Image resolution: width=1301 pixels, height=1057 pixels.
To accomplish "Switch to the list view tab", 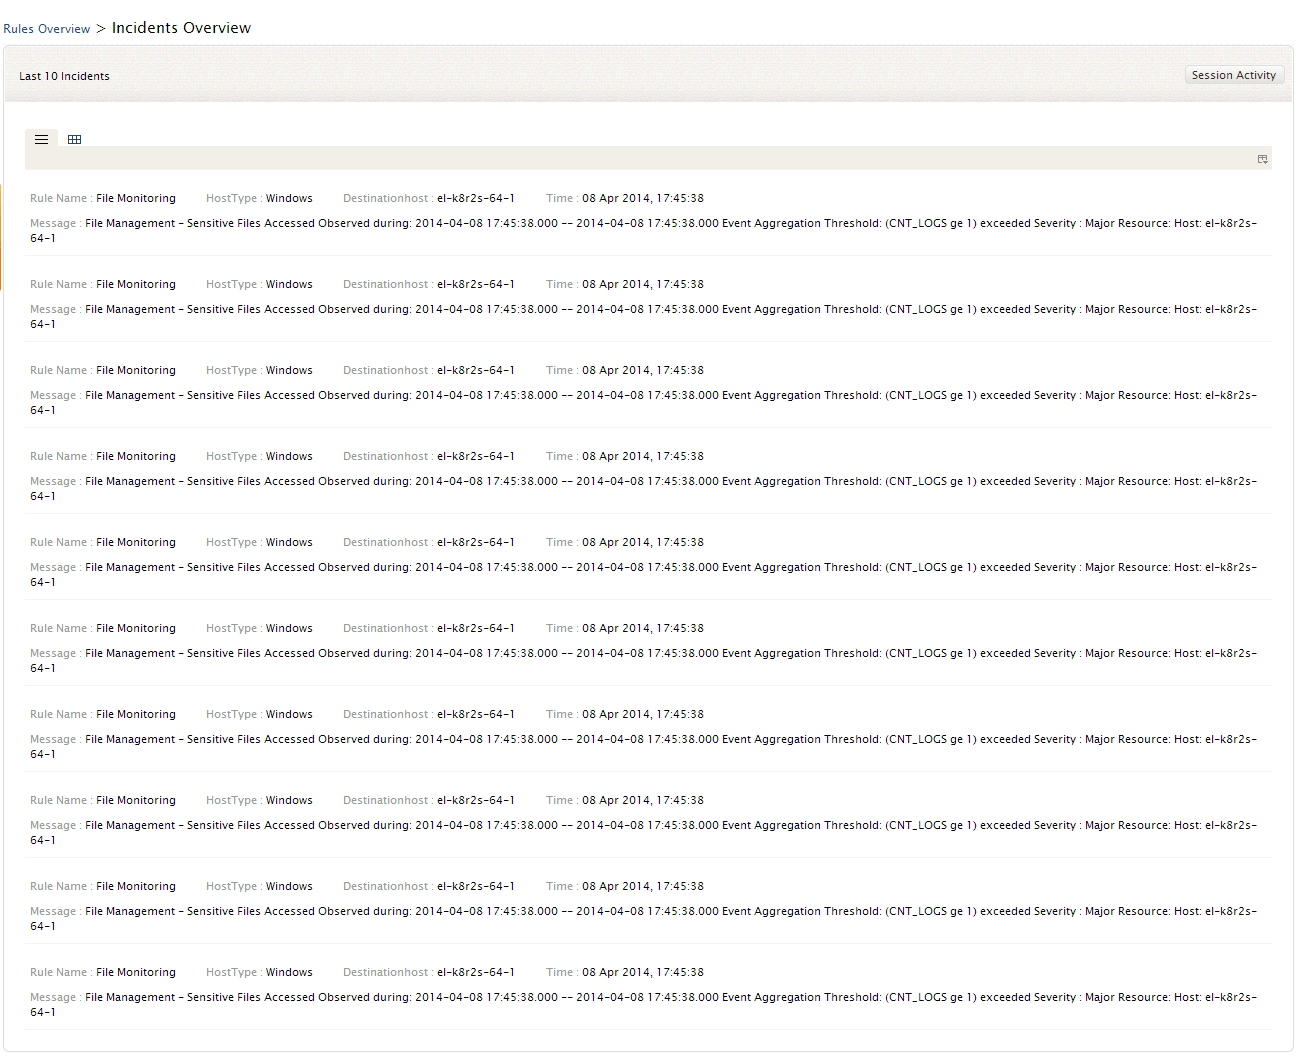I will click(x=41, y=139).
